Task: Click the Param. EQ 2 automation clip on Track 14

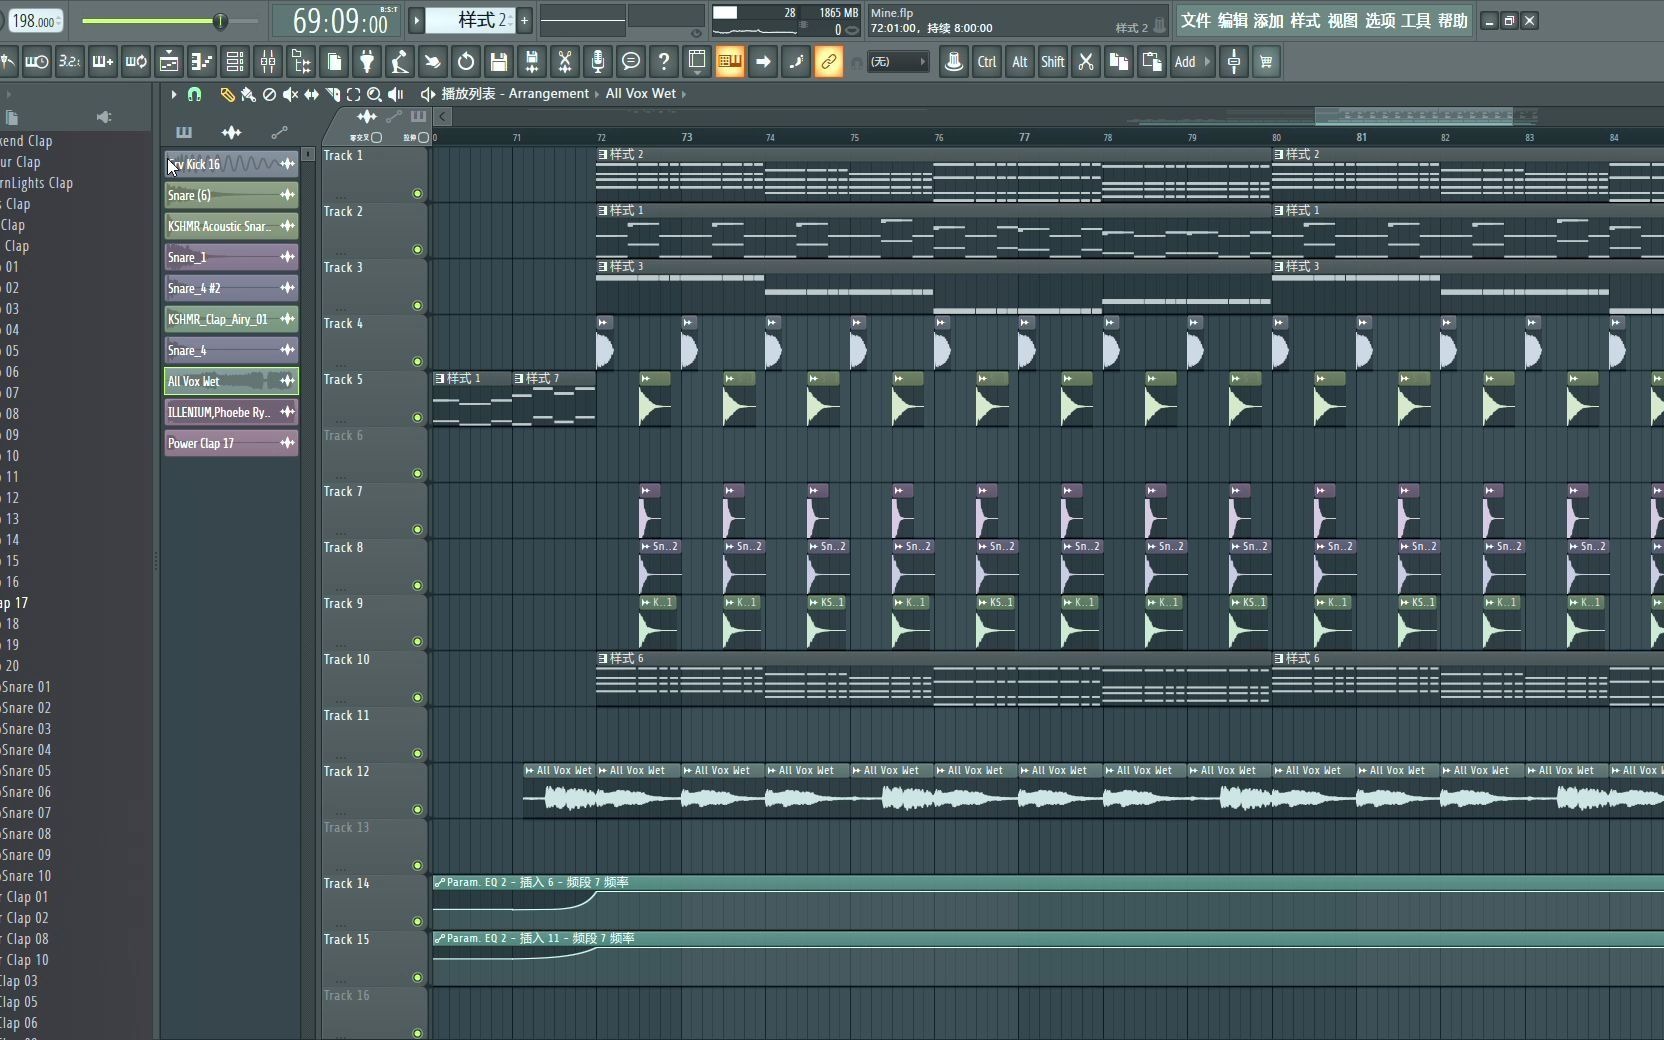Action: coord(1048,901)
